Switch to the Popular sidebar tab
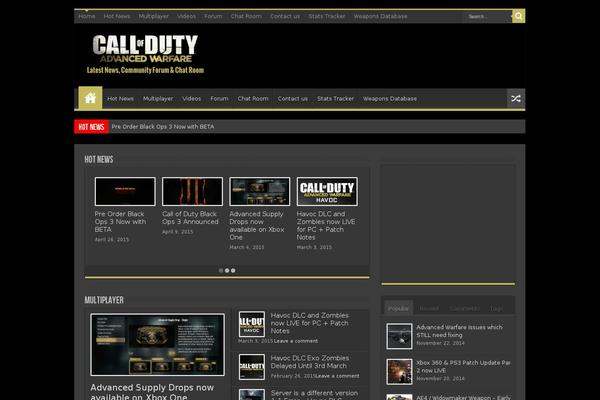The image size is (600, 400). [398, 309]
